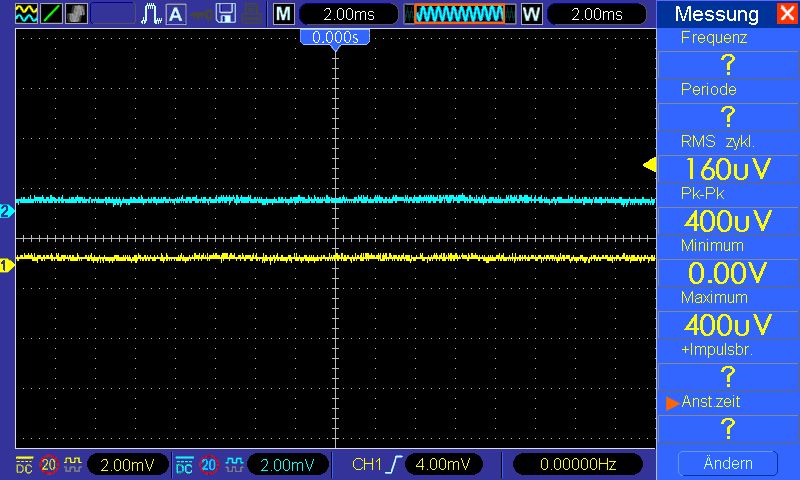
Task: Click the RMS zykl. 160uV reading
Action: [728, 169]
